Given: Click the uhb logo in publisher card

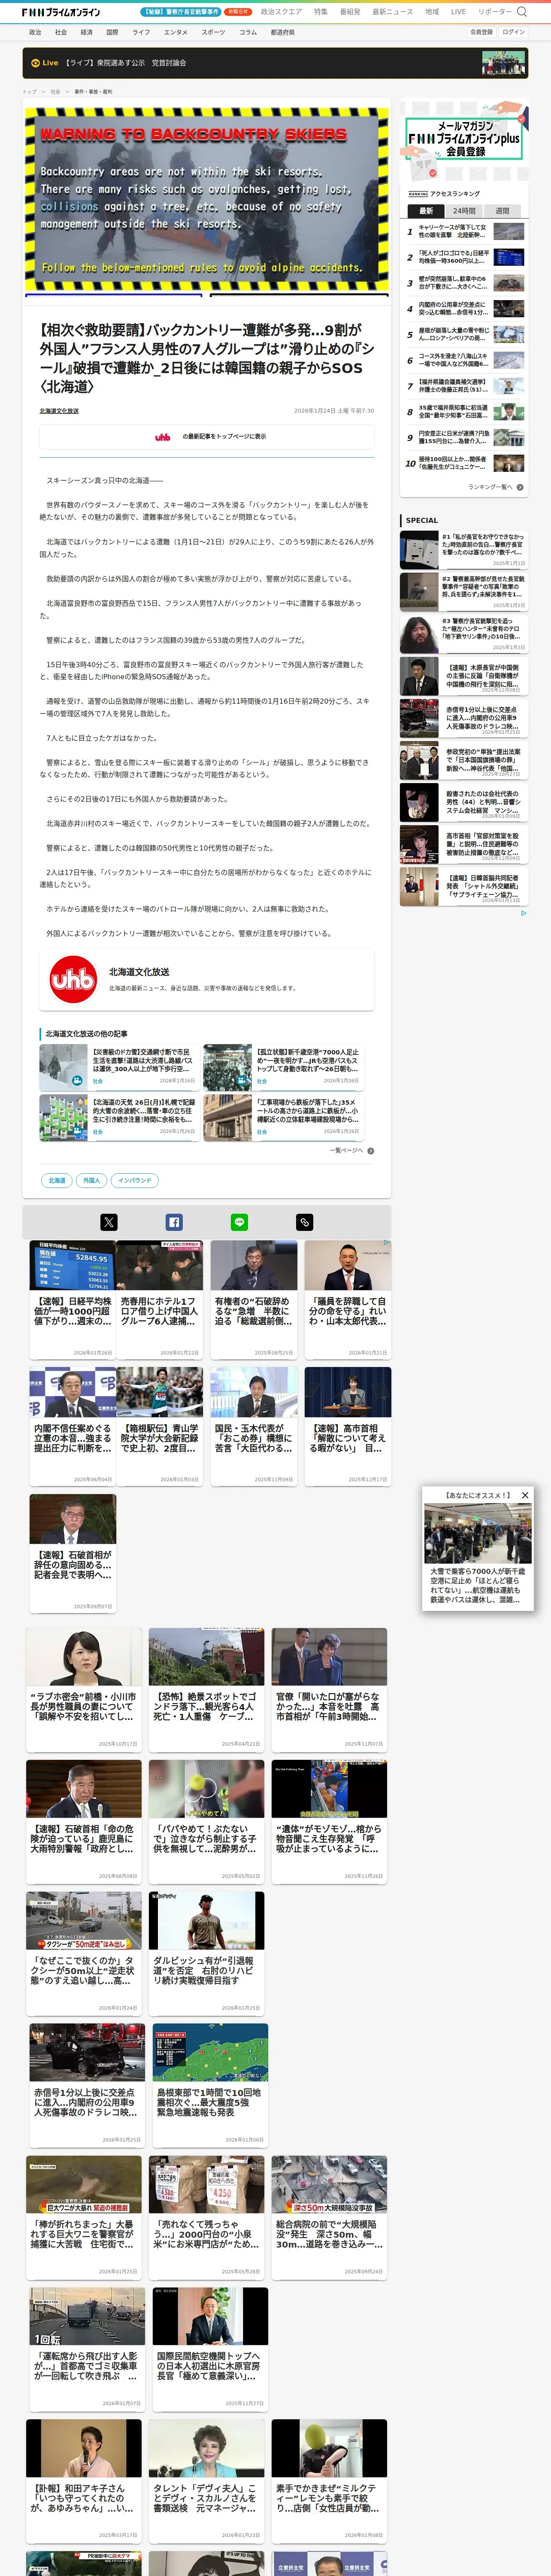Looking at the screenshot, I should 73,980.
